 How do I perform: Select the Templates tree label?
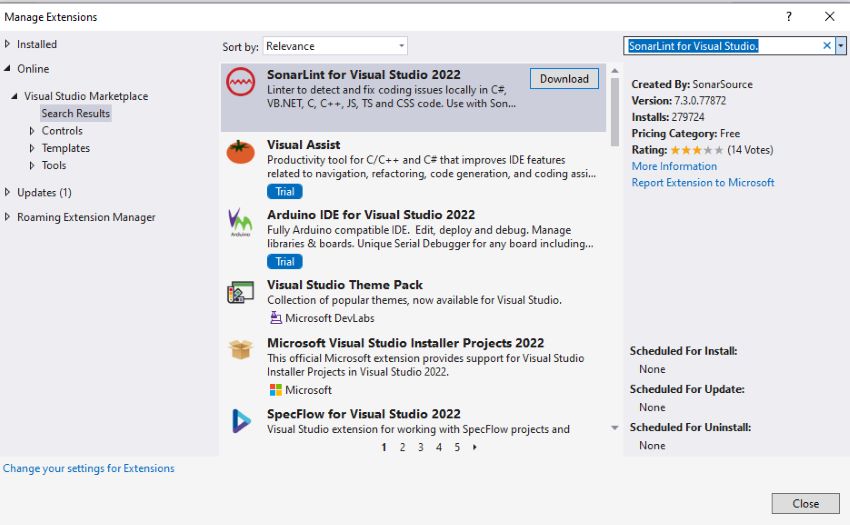pos(66,148)
